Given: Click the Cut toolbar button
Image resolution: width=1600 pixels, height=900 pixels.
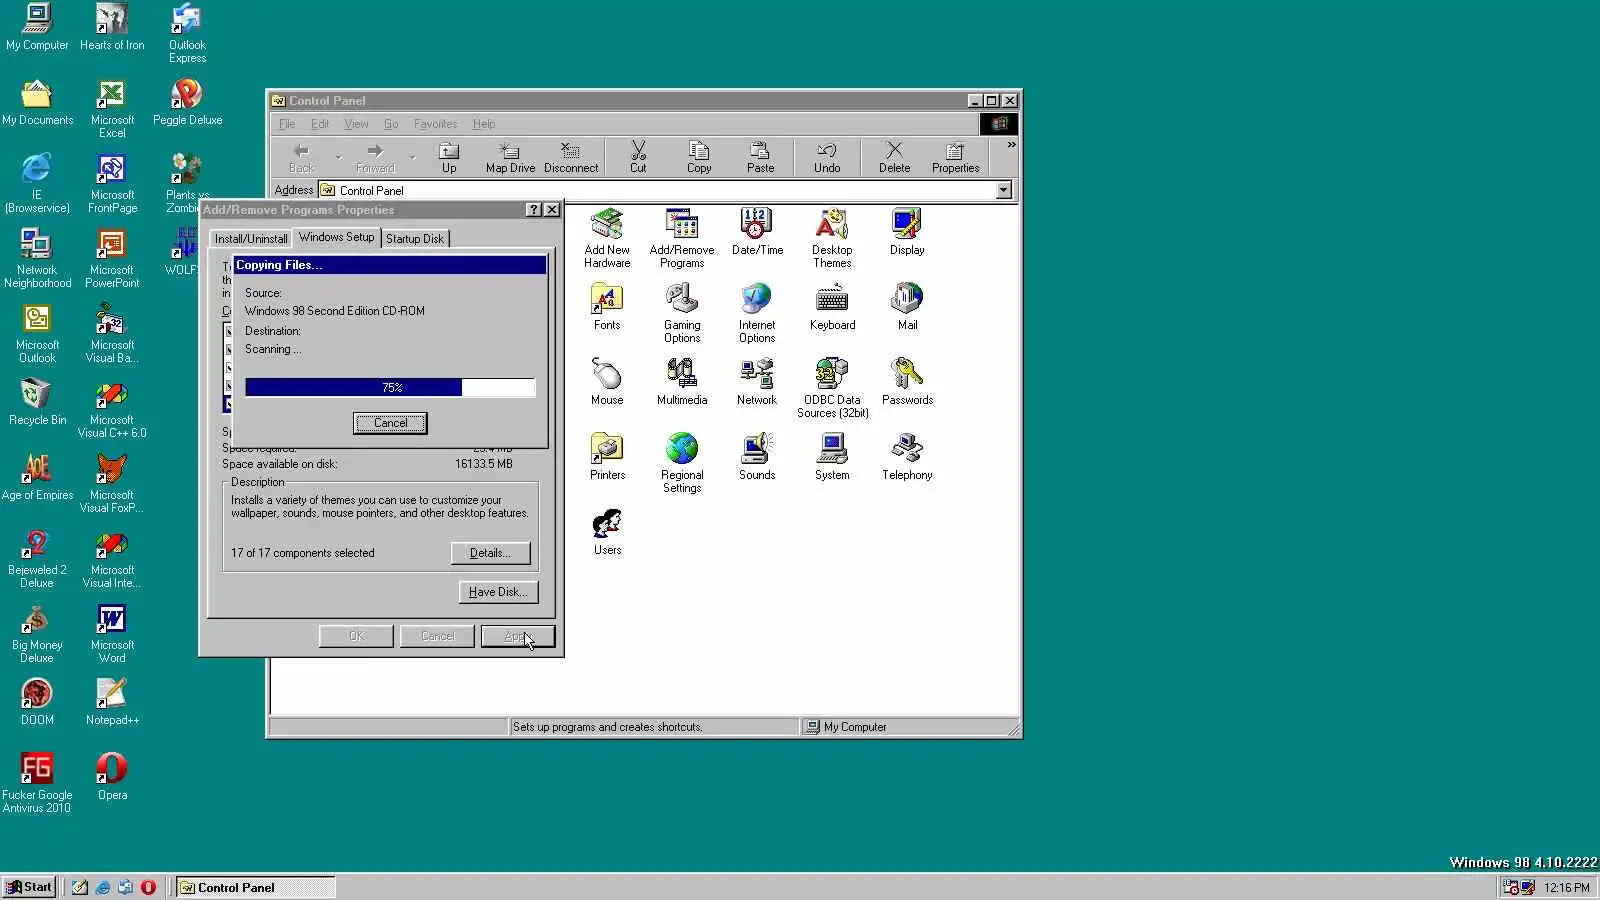Looking at the screenshot, I should point(638,158).
